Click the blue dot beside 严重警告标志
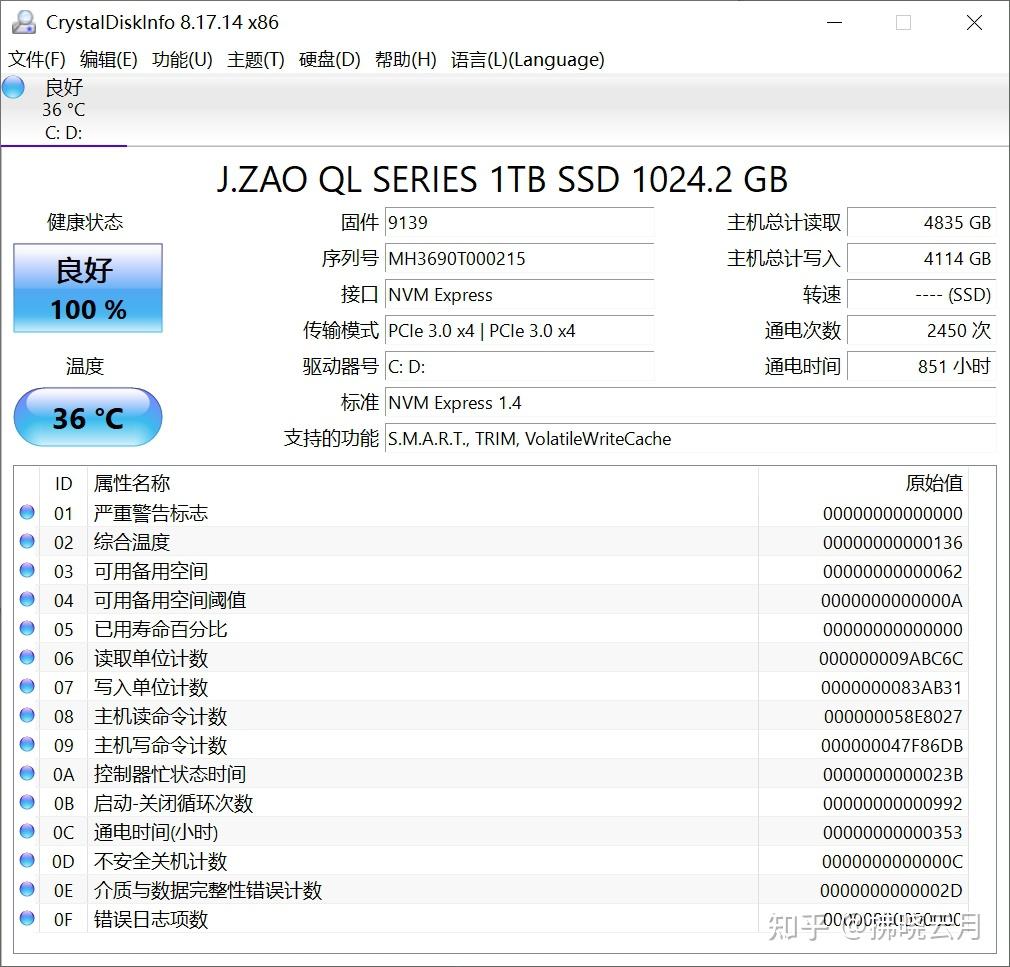 point(26,512)
